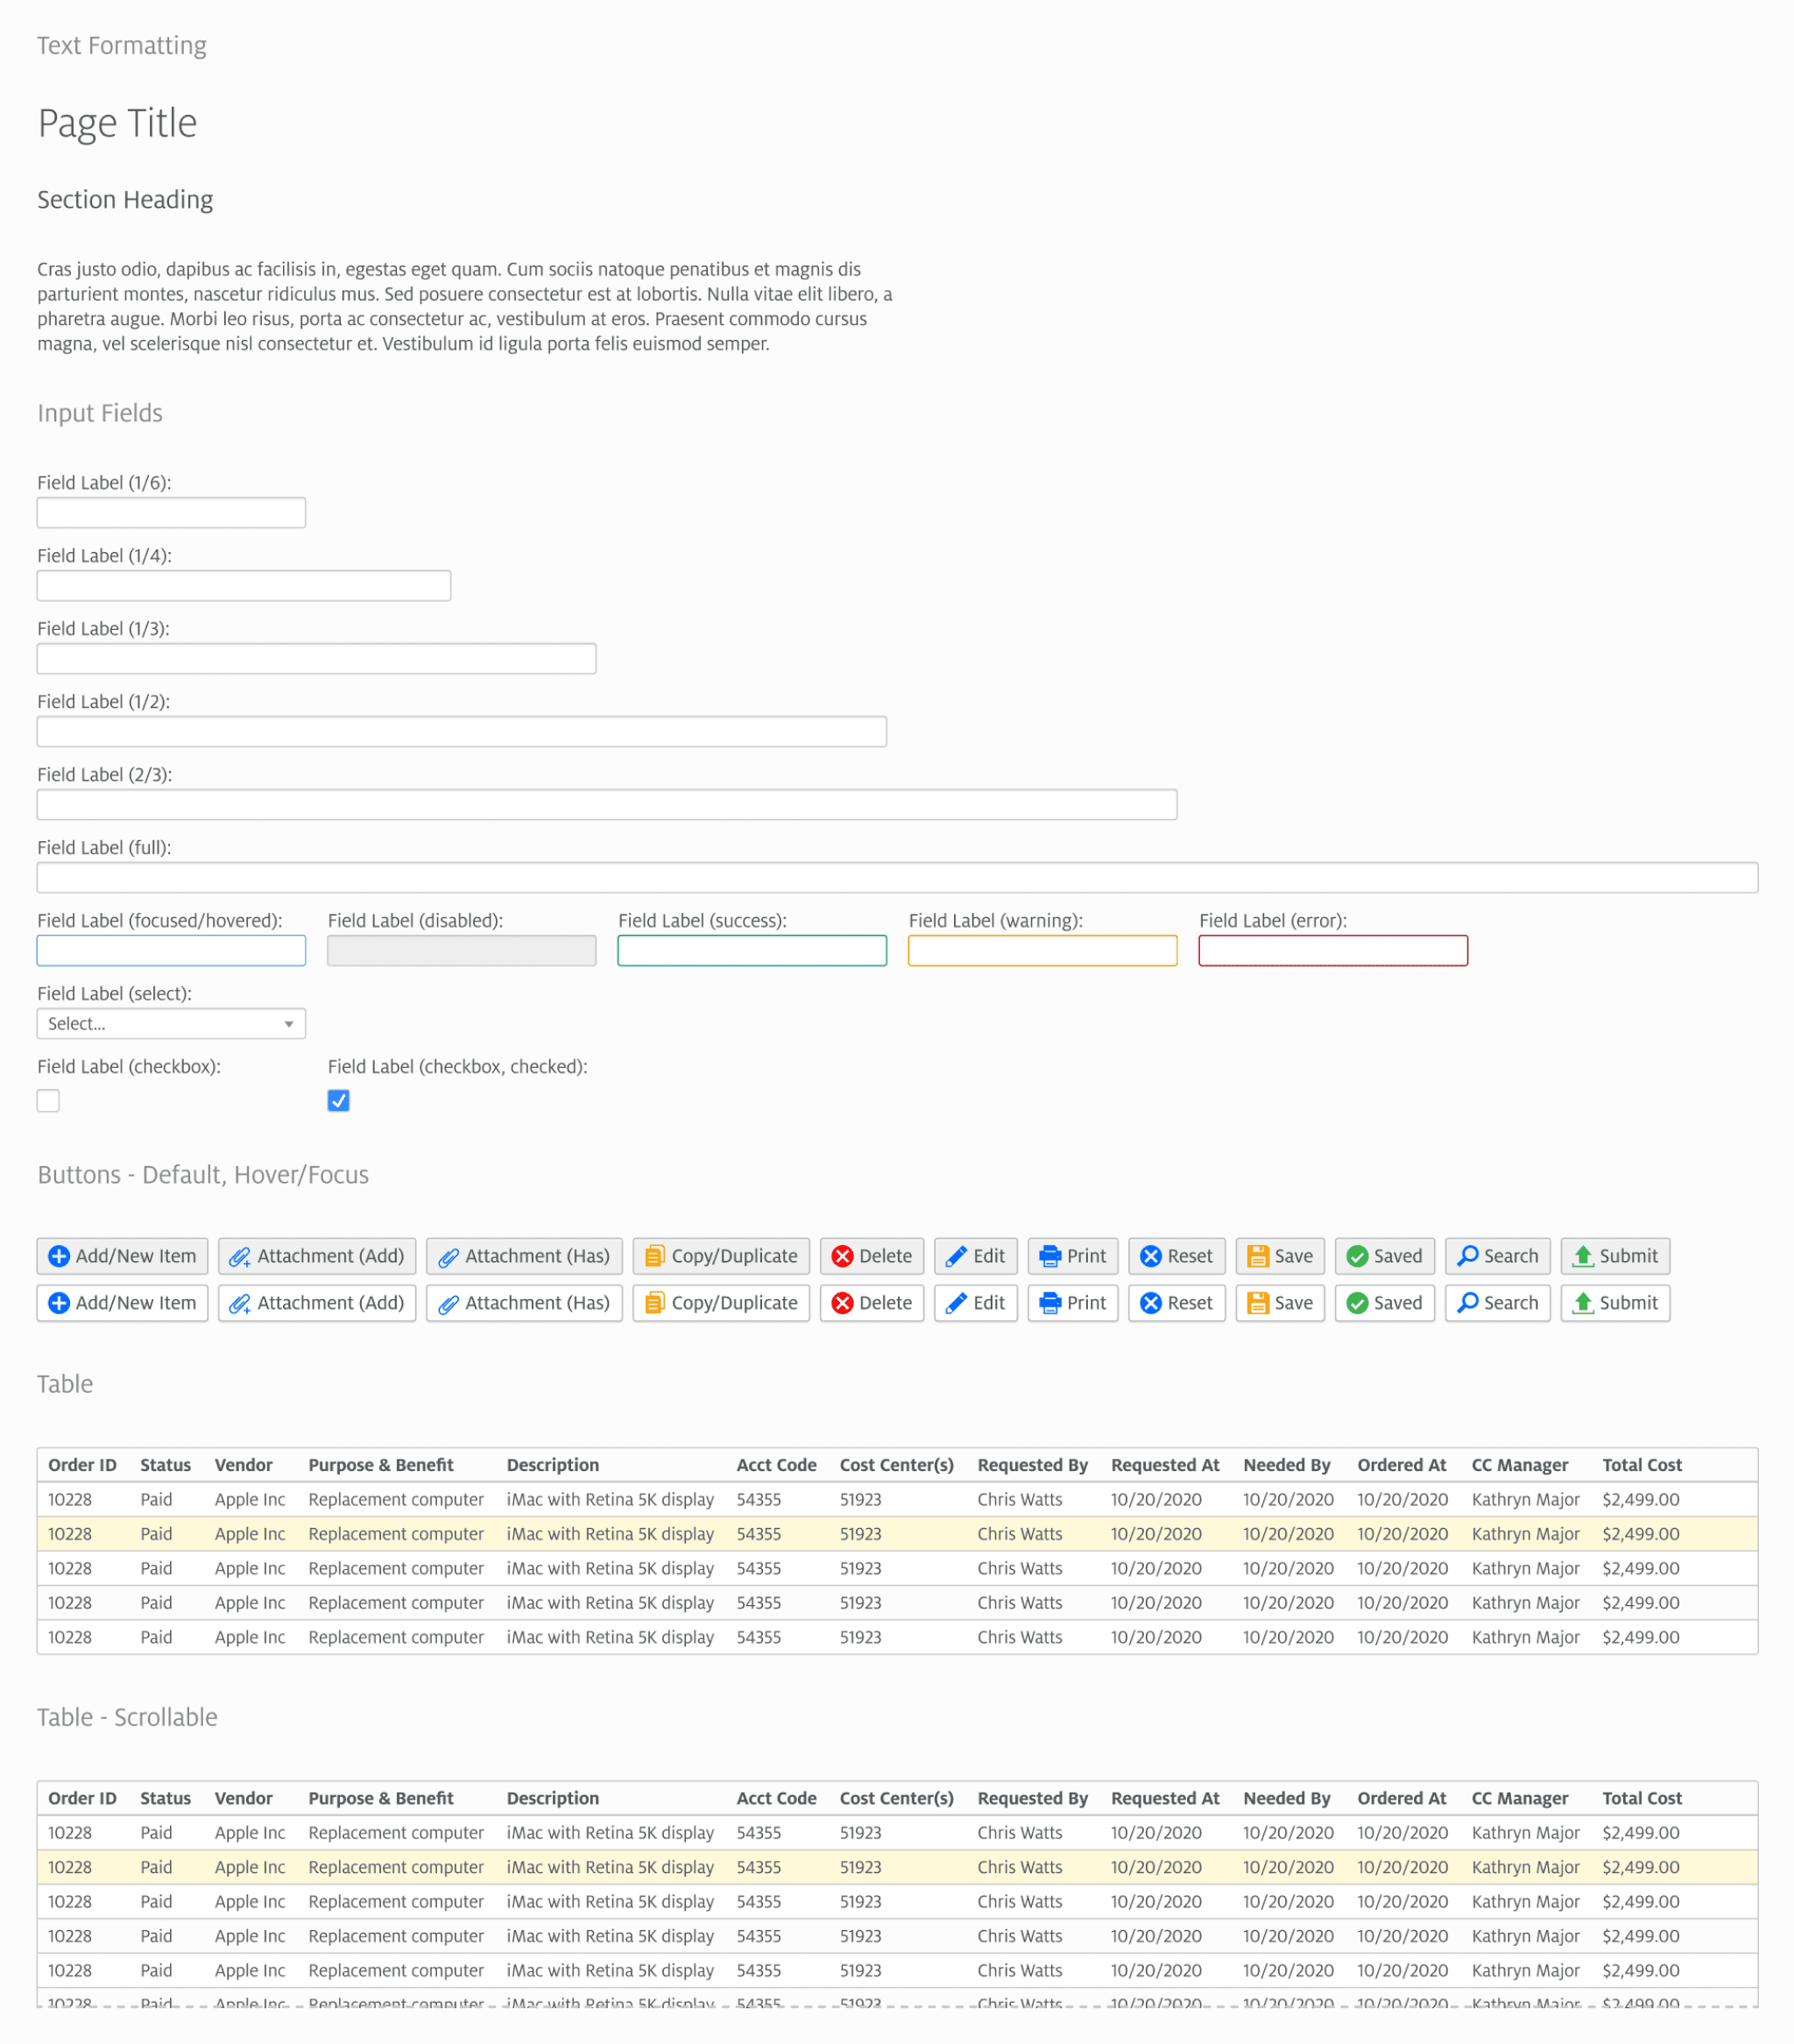Click the Copy/Duplicate icon, top row
The height and width of the screenshot is (2044, 1794).
coord(654,1256)
